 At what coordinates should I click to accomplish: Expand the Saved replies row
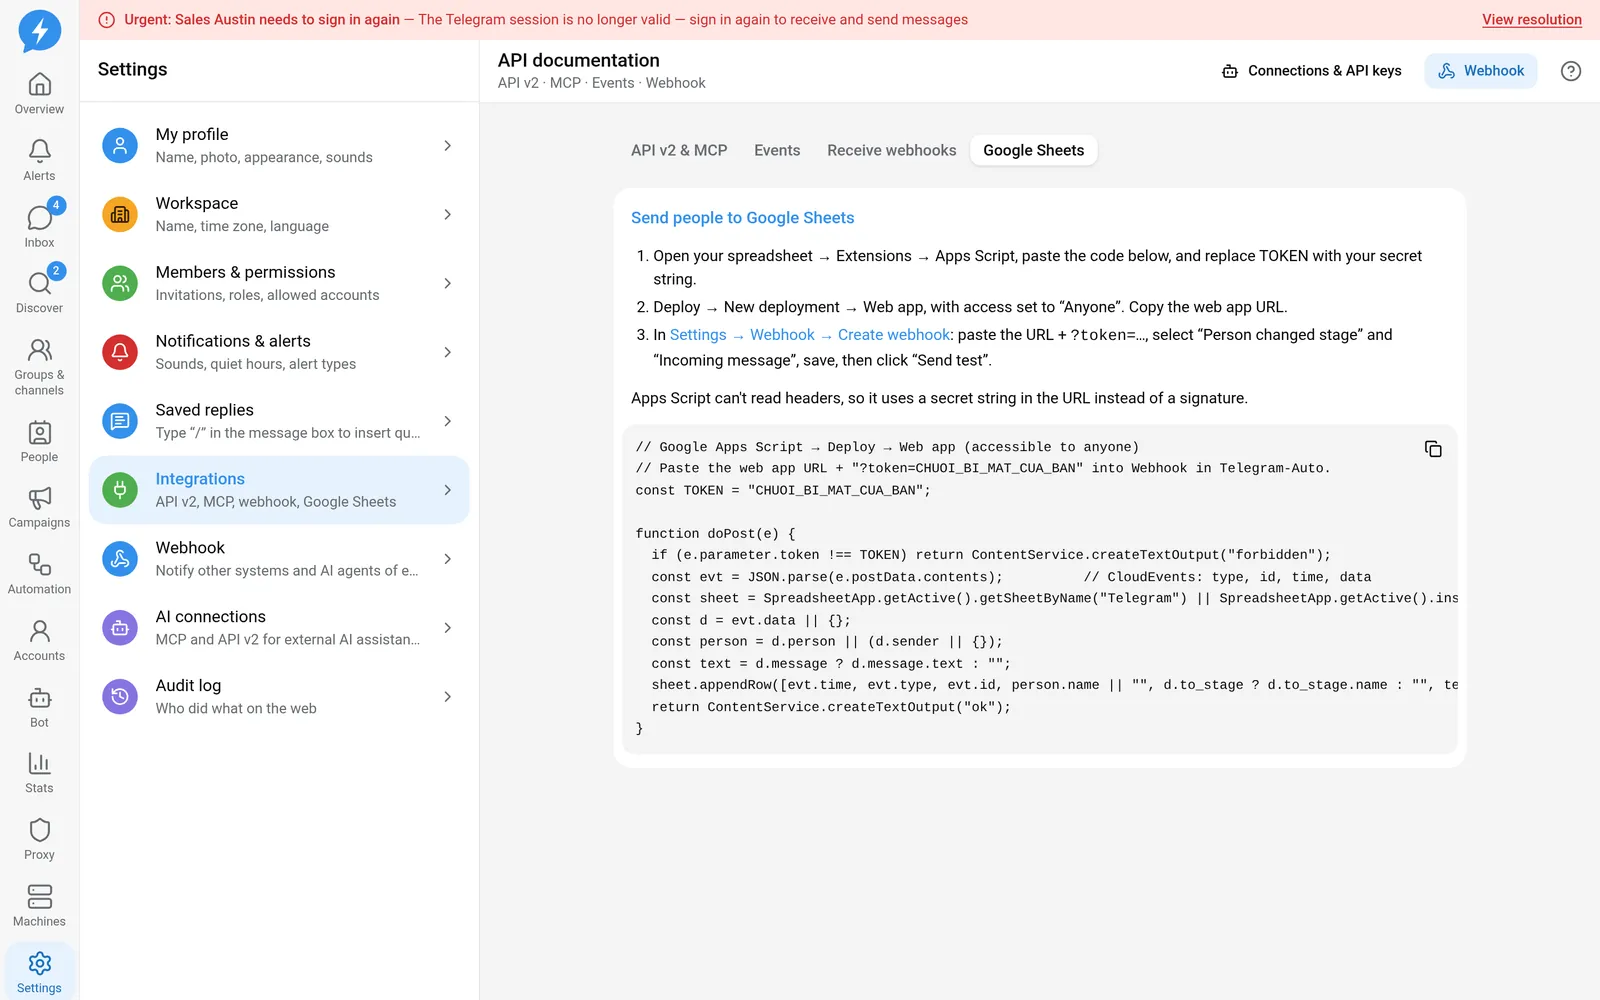pyautogui.click(x=279, y=421)
